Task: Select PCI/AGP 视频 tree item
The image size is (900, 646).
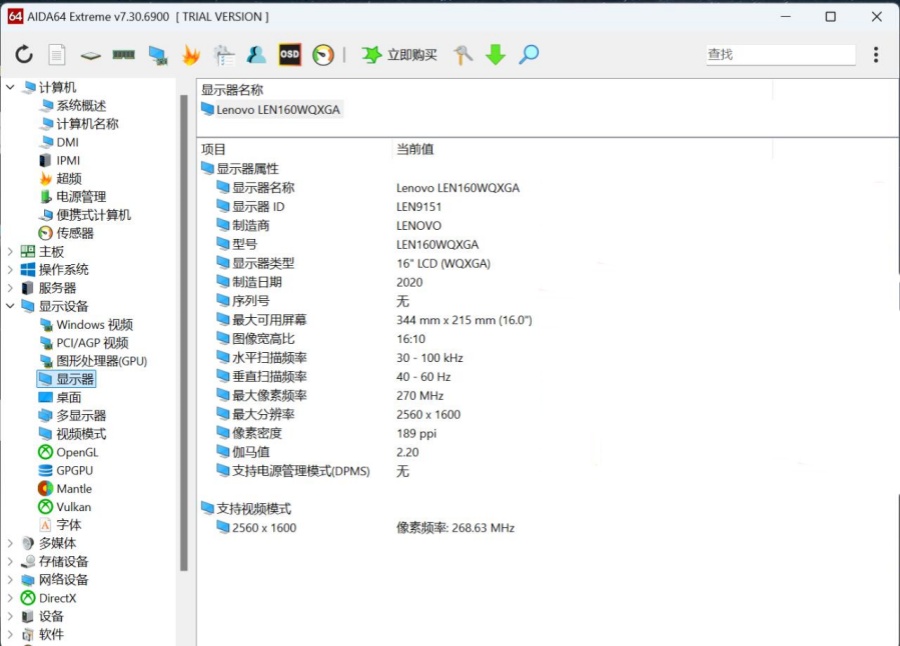Action: 84,343
